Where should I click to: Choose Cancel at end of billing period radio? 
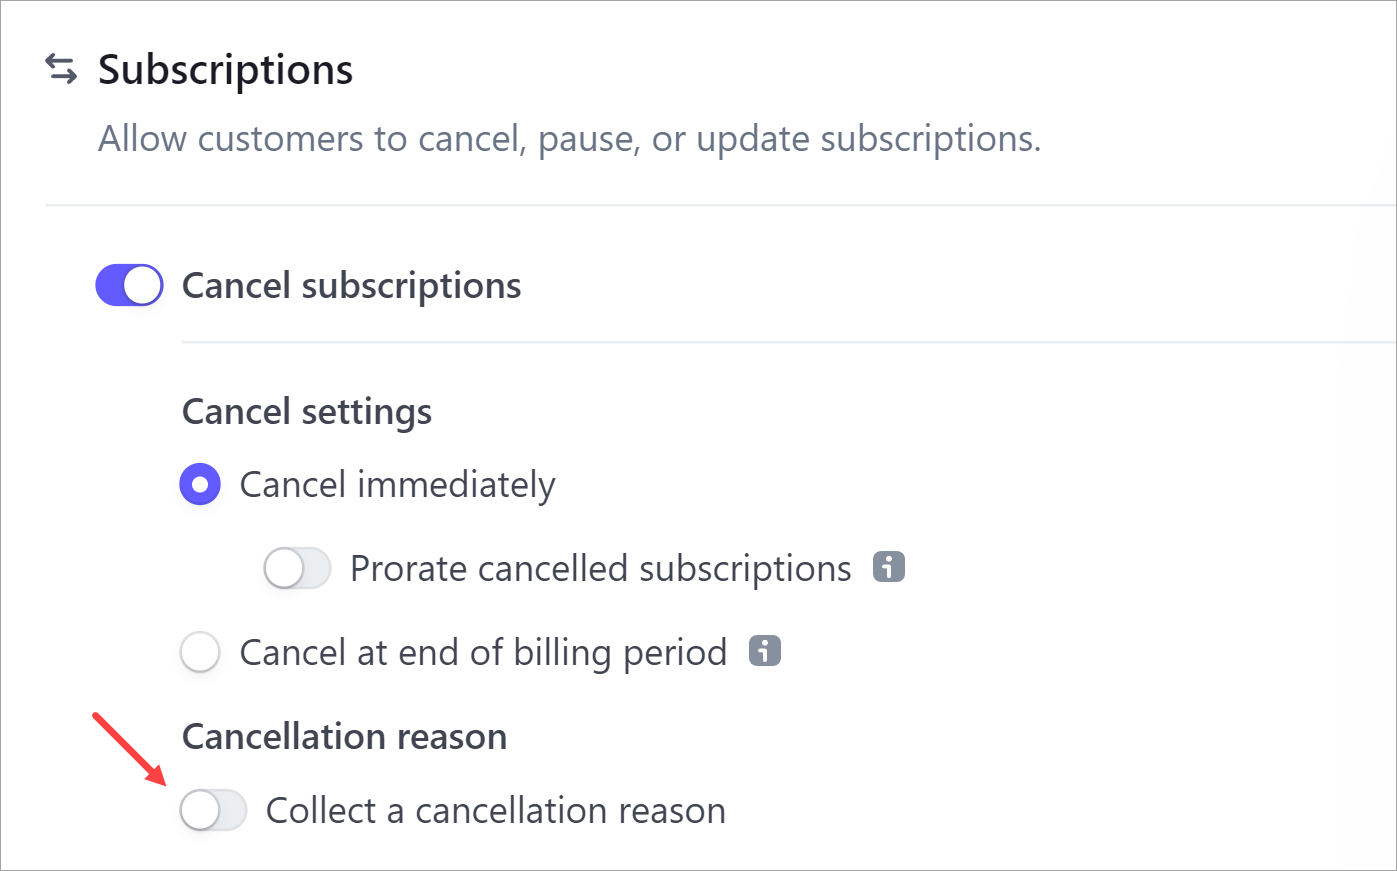point(200,652)
